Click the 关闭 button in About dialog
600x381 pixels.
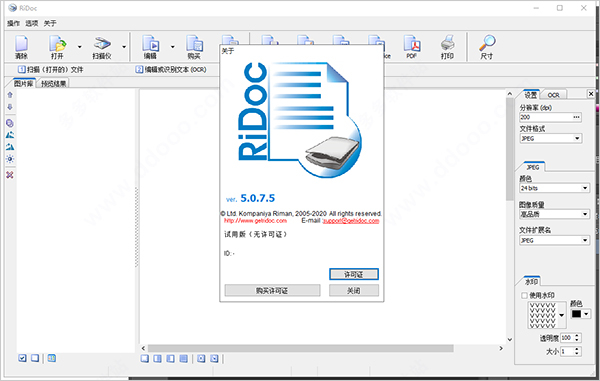click(x=354, y=290)
